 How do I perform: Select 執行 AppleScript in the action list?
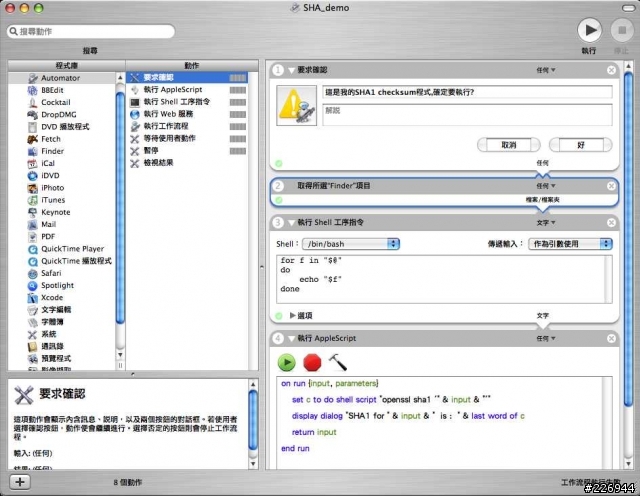coord(187,90)
